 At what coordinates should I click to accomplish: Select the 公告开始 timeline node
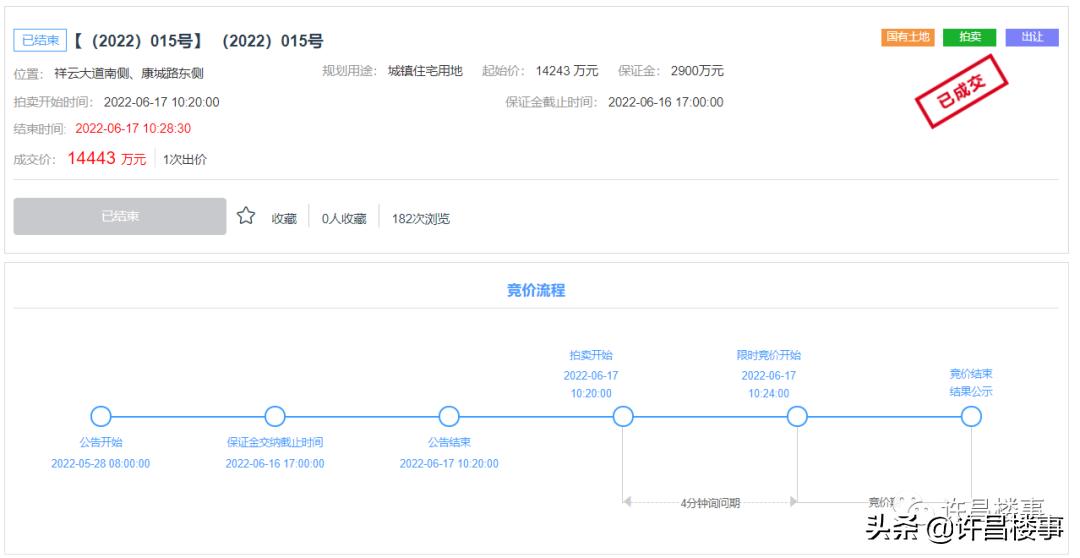pyautogui.click(x=101, y=416)
